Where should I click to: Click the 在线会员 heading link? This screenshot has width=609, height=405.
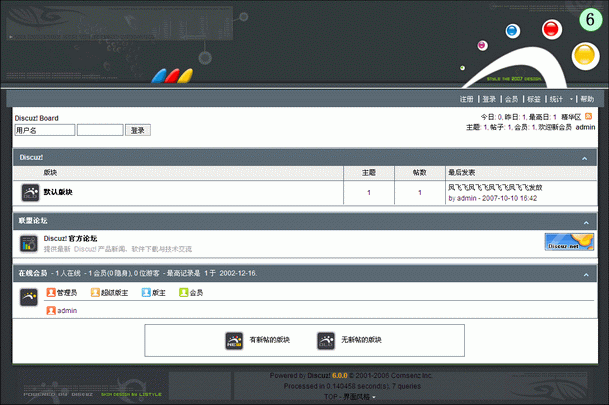[x=33, y=273]
